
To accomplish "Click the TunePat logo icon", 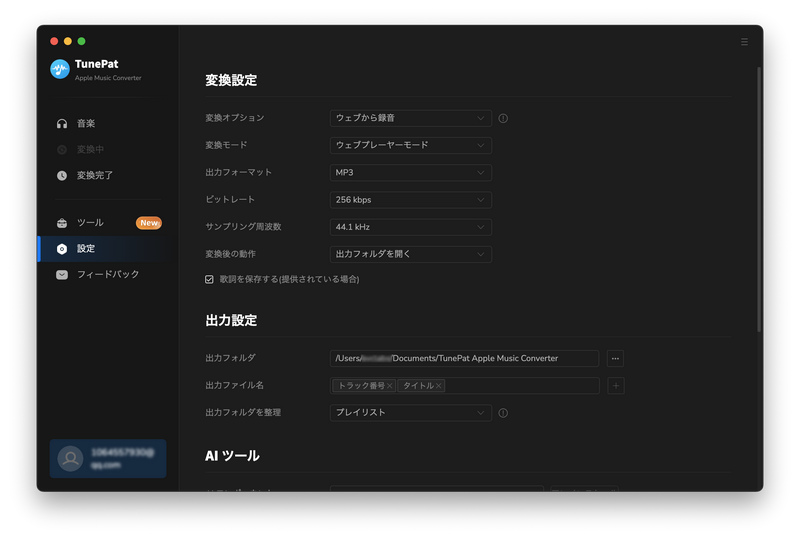I will tap(60, 69).
